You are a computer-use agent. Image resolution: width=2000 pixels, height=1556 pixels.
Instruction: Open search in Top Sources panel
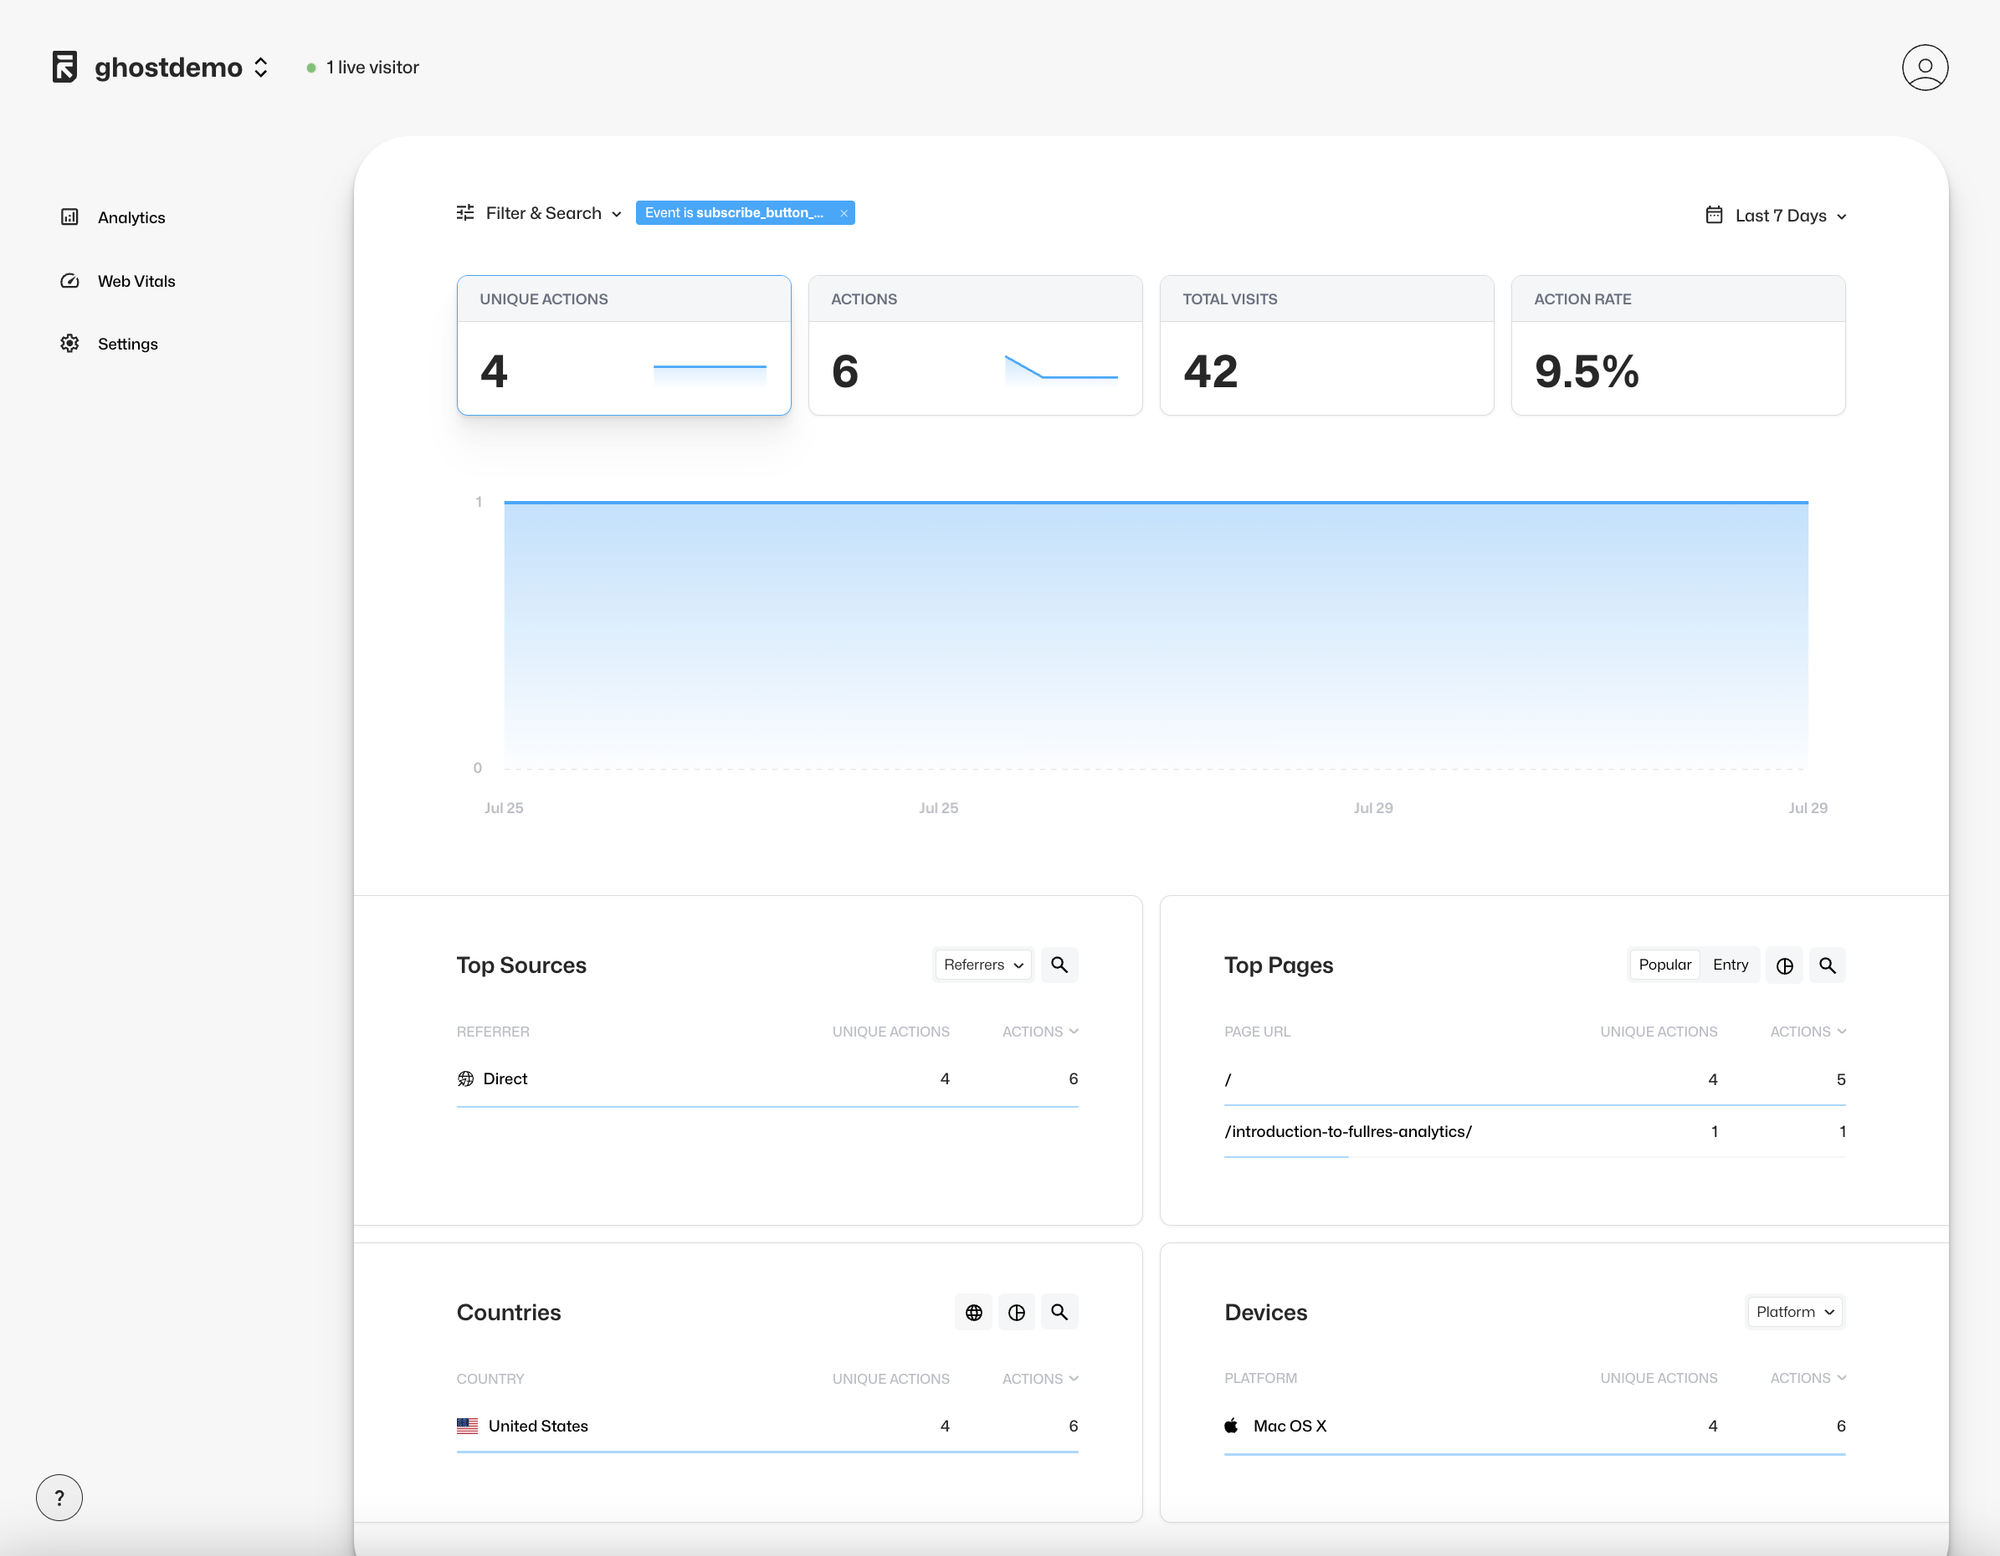click(1059, 965)
